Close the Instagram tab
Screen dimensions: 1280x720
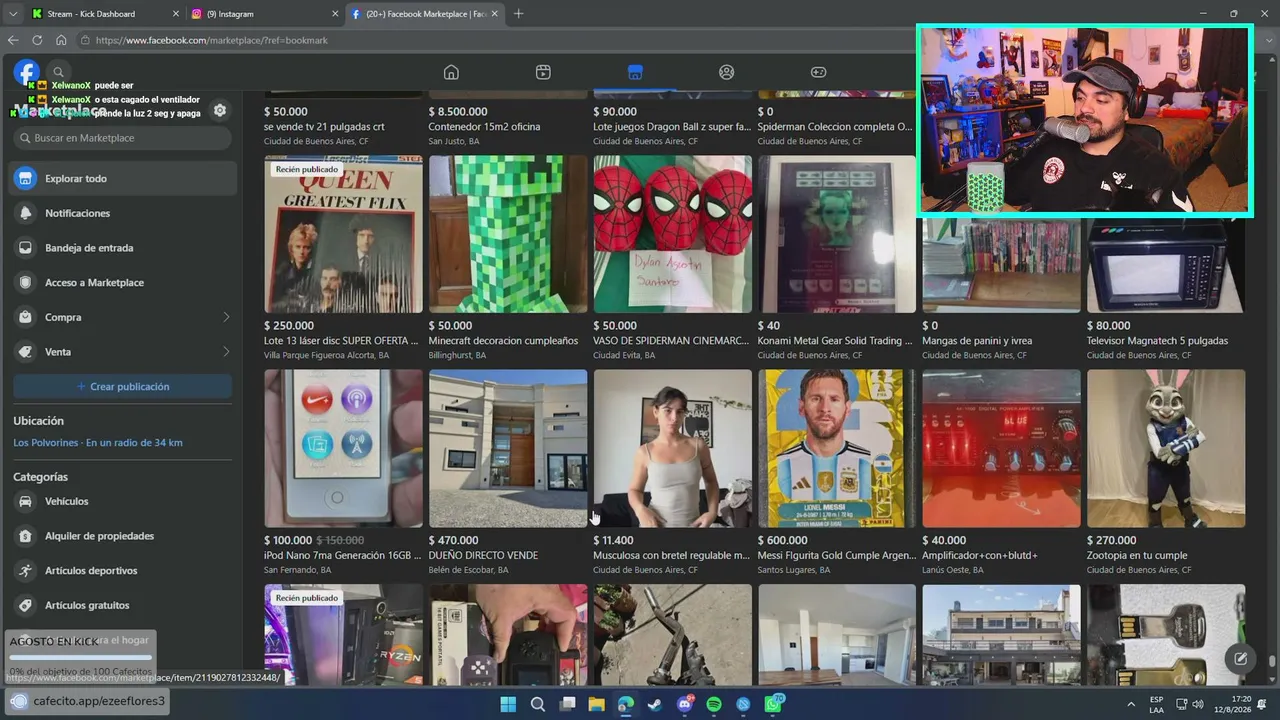pyautogui.click(x=334, y=14)
